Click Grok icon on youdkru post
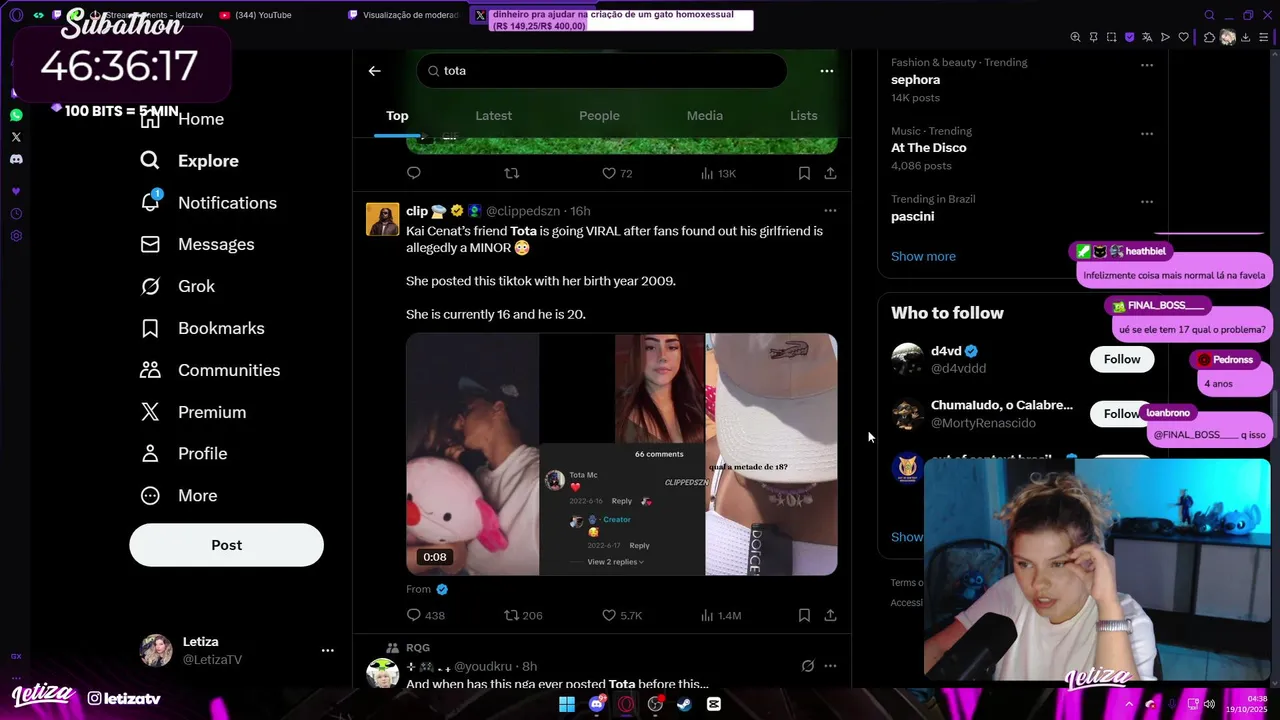Viewport: 1280px width, 720px height. [x=807, y=666]
